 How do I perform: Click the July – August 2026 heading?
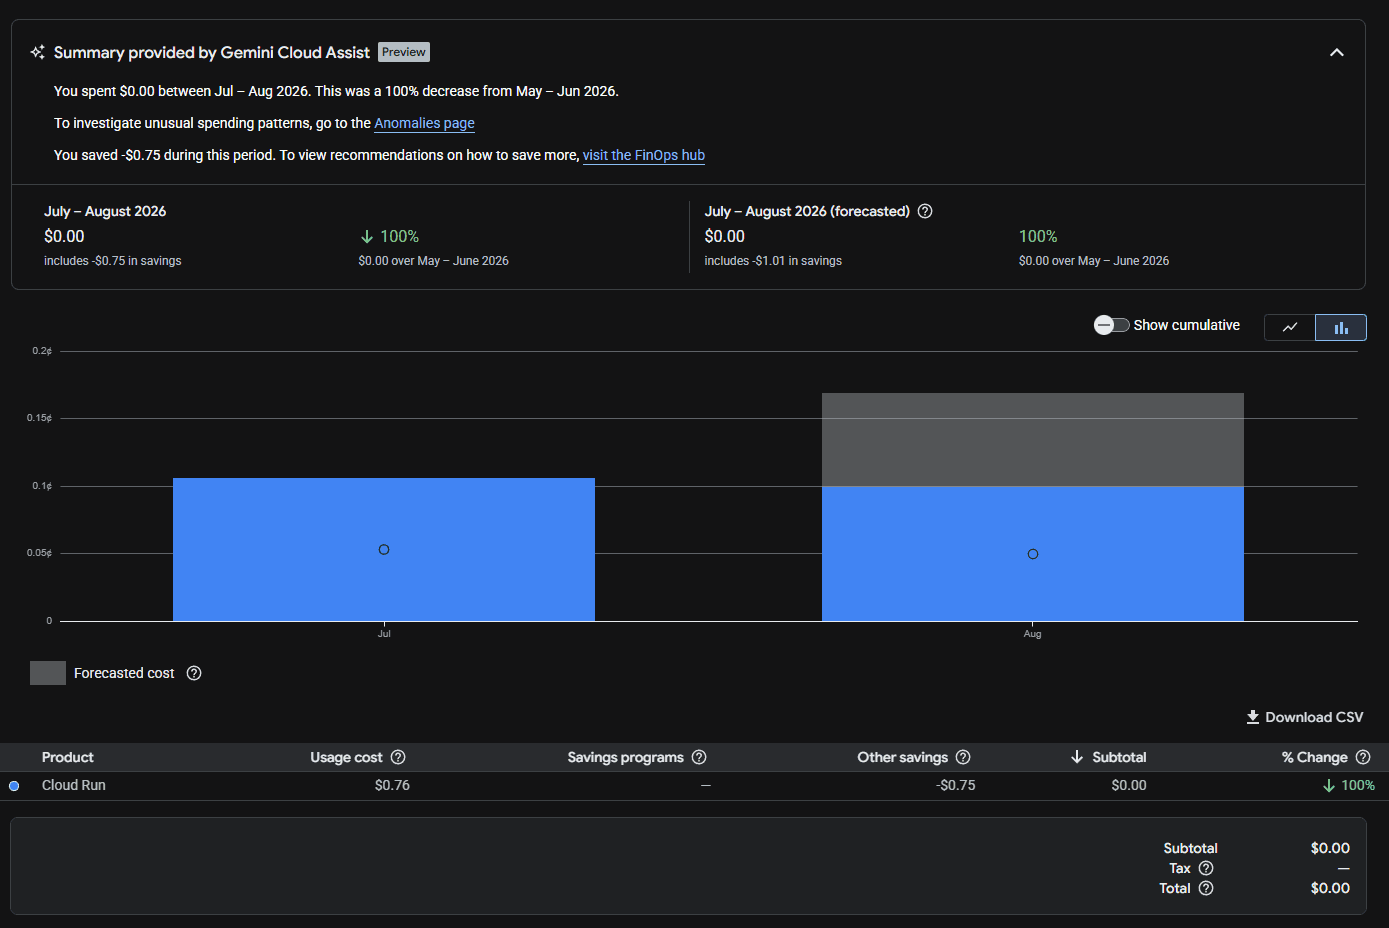click(105, 211)
